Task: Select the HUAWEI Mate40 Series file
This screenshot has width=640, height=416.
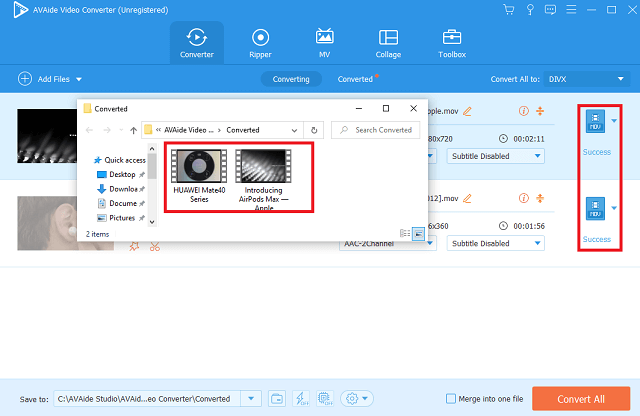Action: (199, 176)
